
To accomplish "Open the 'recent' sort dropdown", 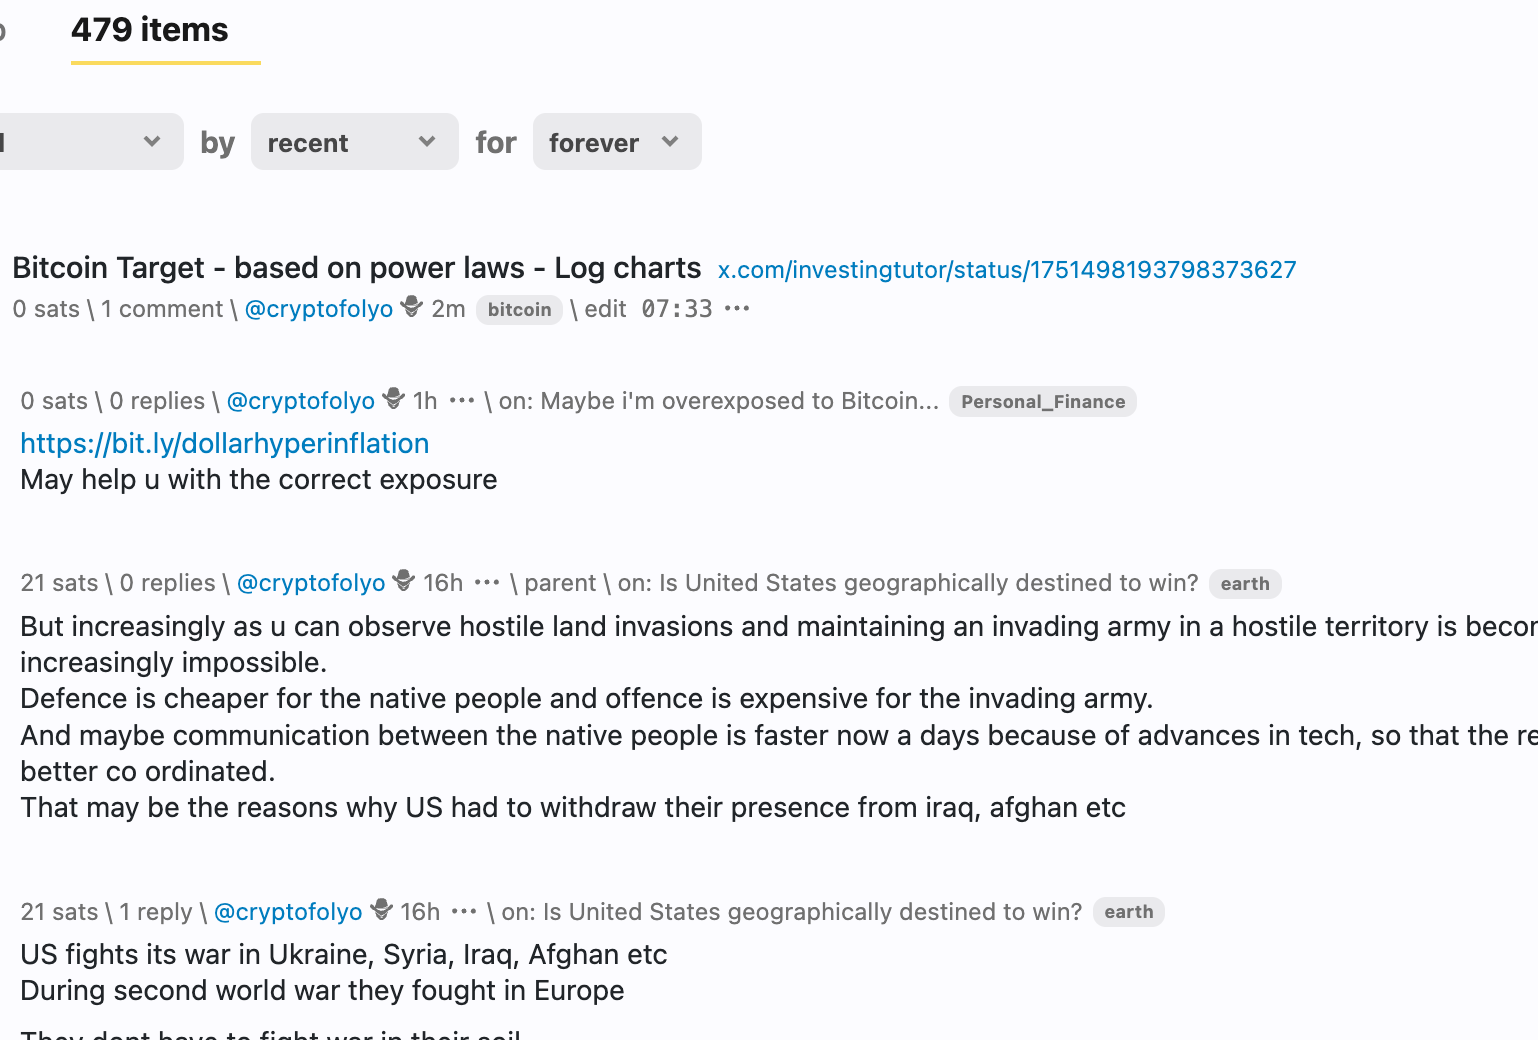I will click(354, 142).
